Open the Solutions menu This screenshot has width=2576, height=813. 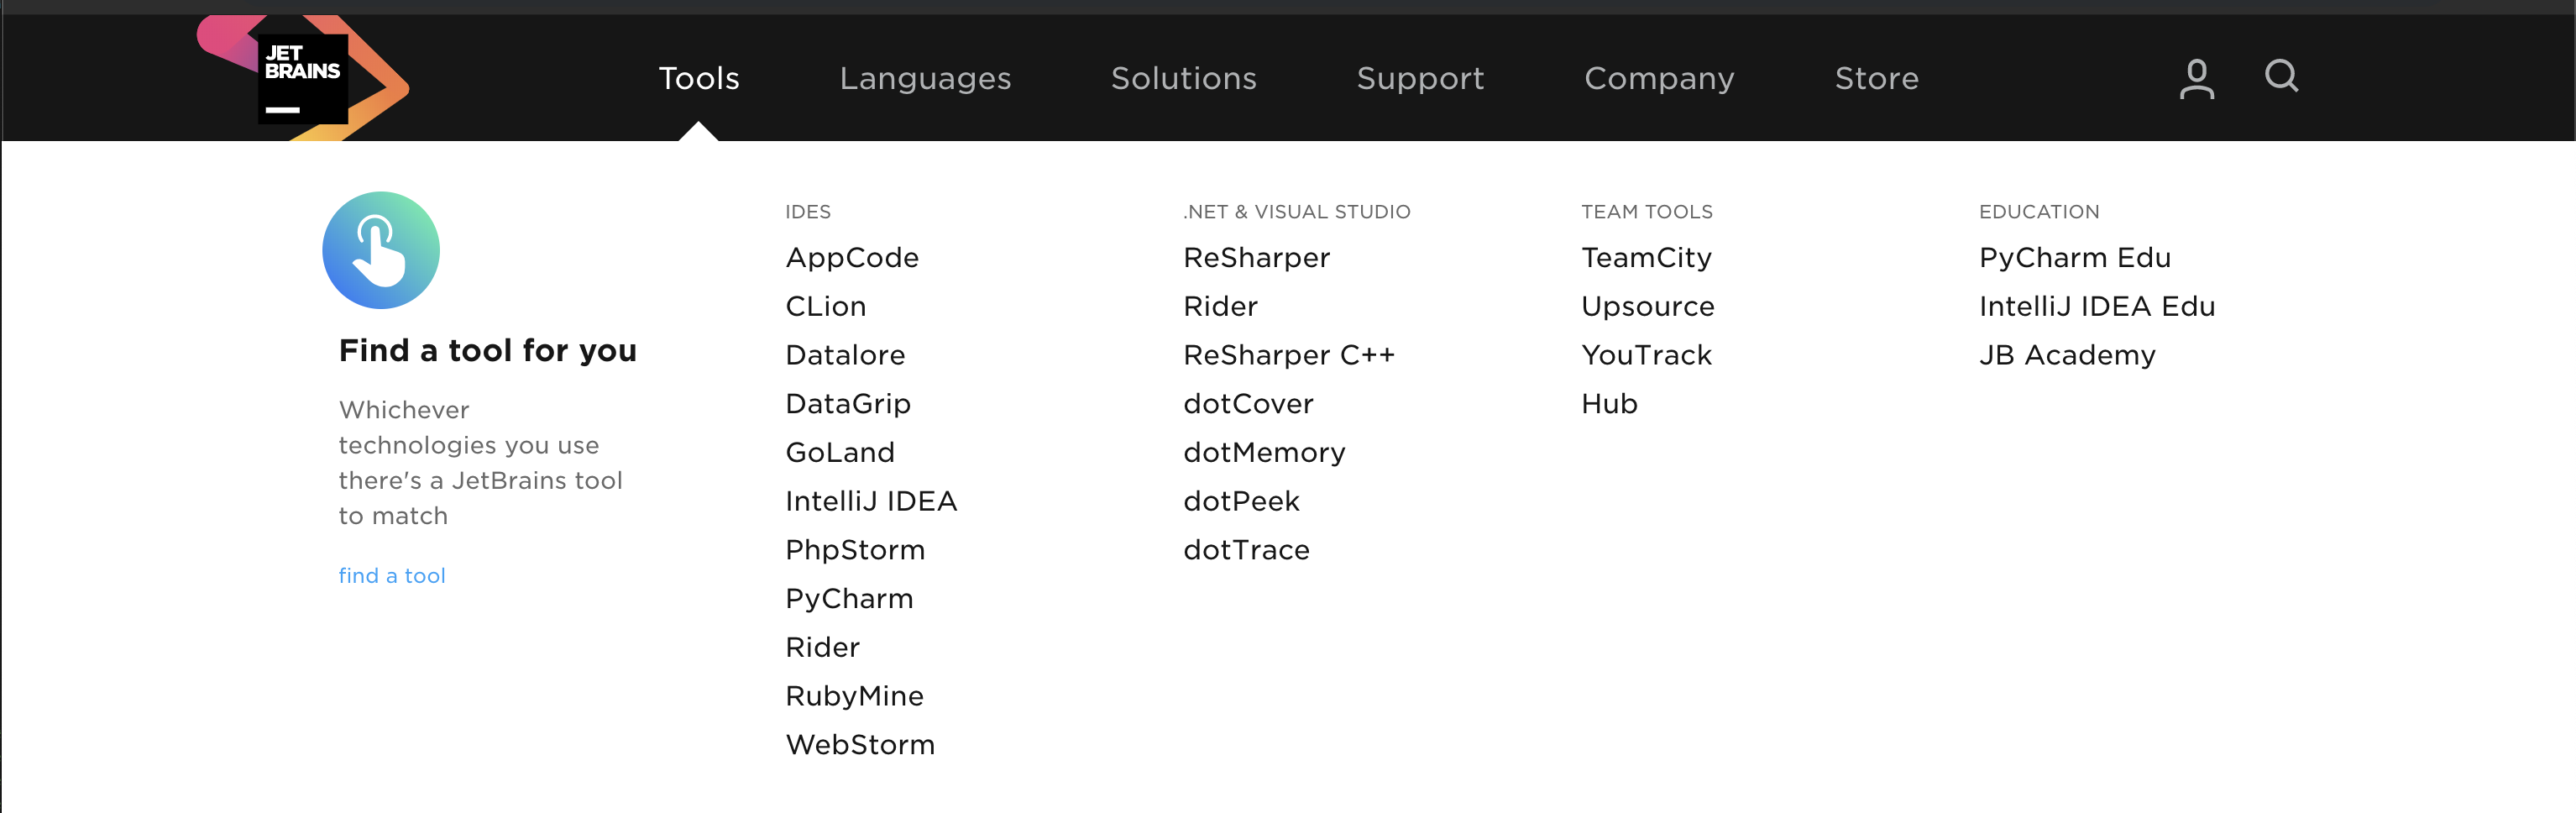coord(1183,78)
